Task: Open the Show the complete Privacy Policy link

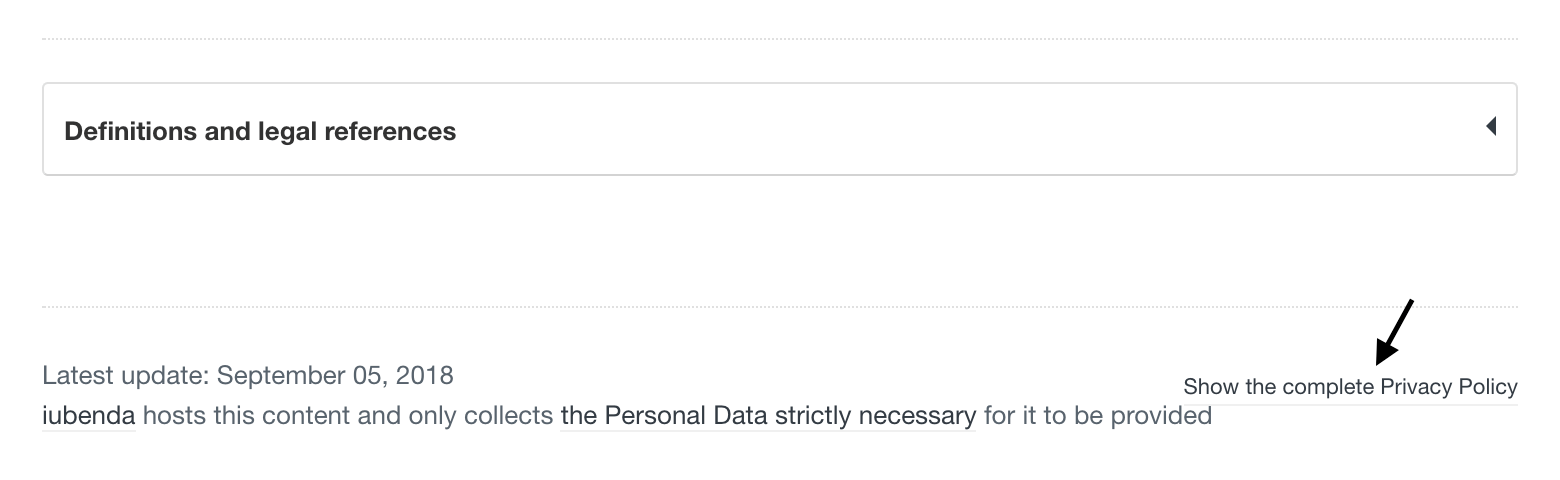Action: (1350, 387)
